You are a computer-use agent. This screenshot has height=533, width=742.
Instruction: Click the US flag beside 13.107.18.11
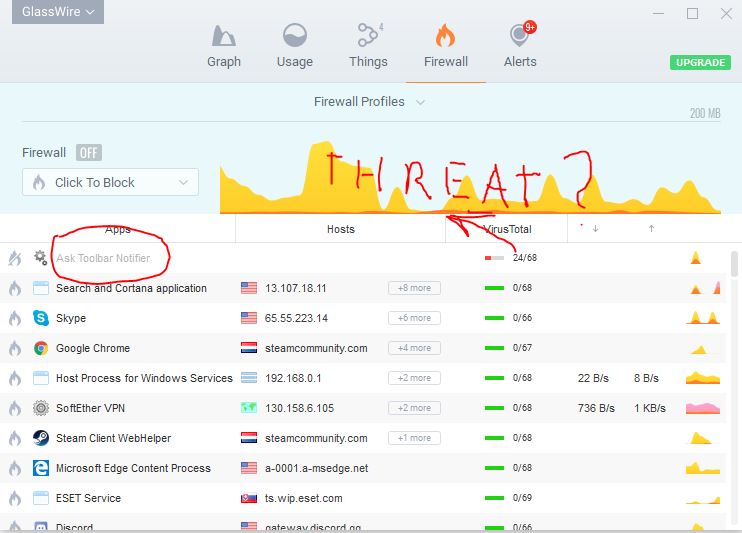point(249,288)
